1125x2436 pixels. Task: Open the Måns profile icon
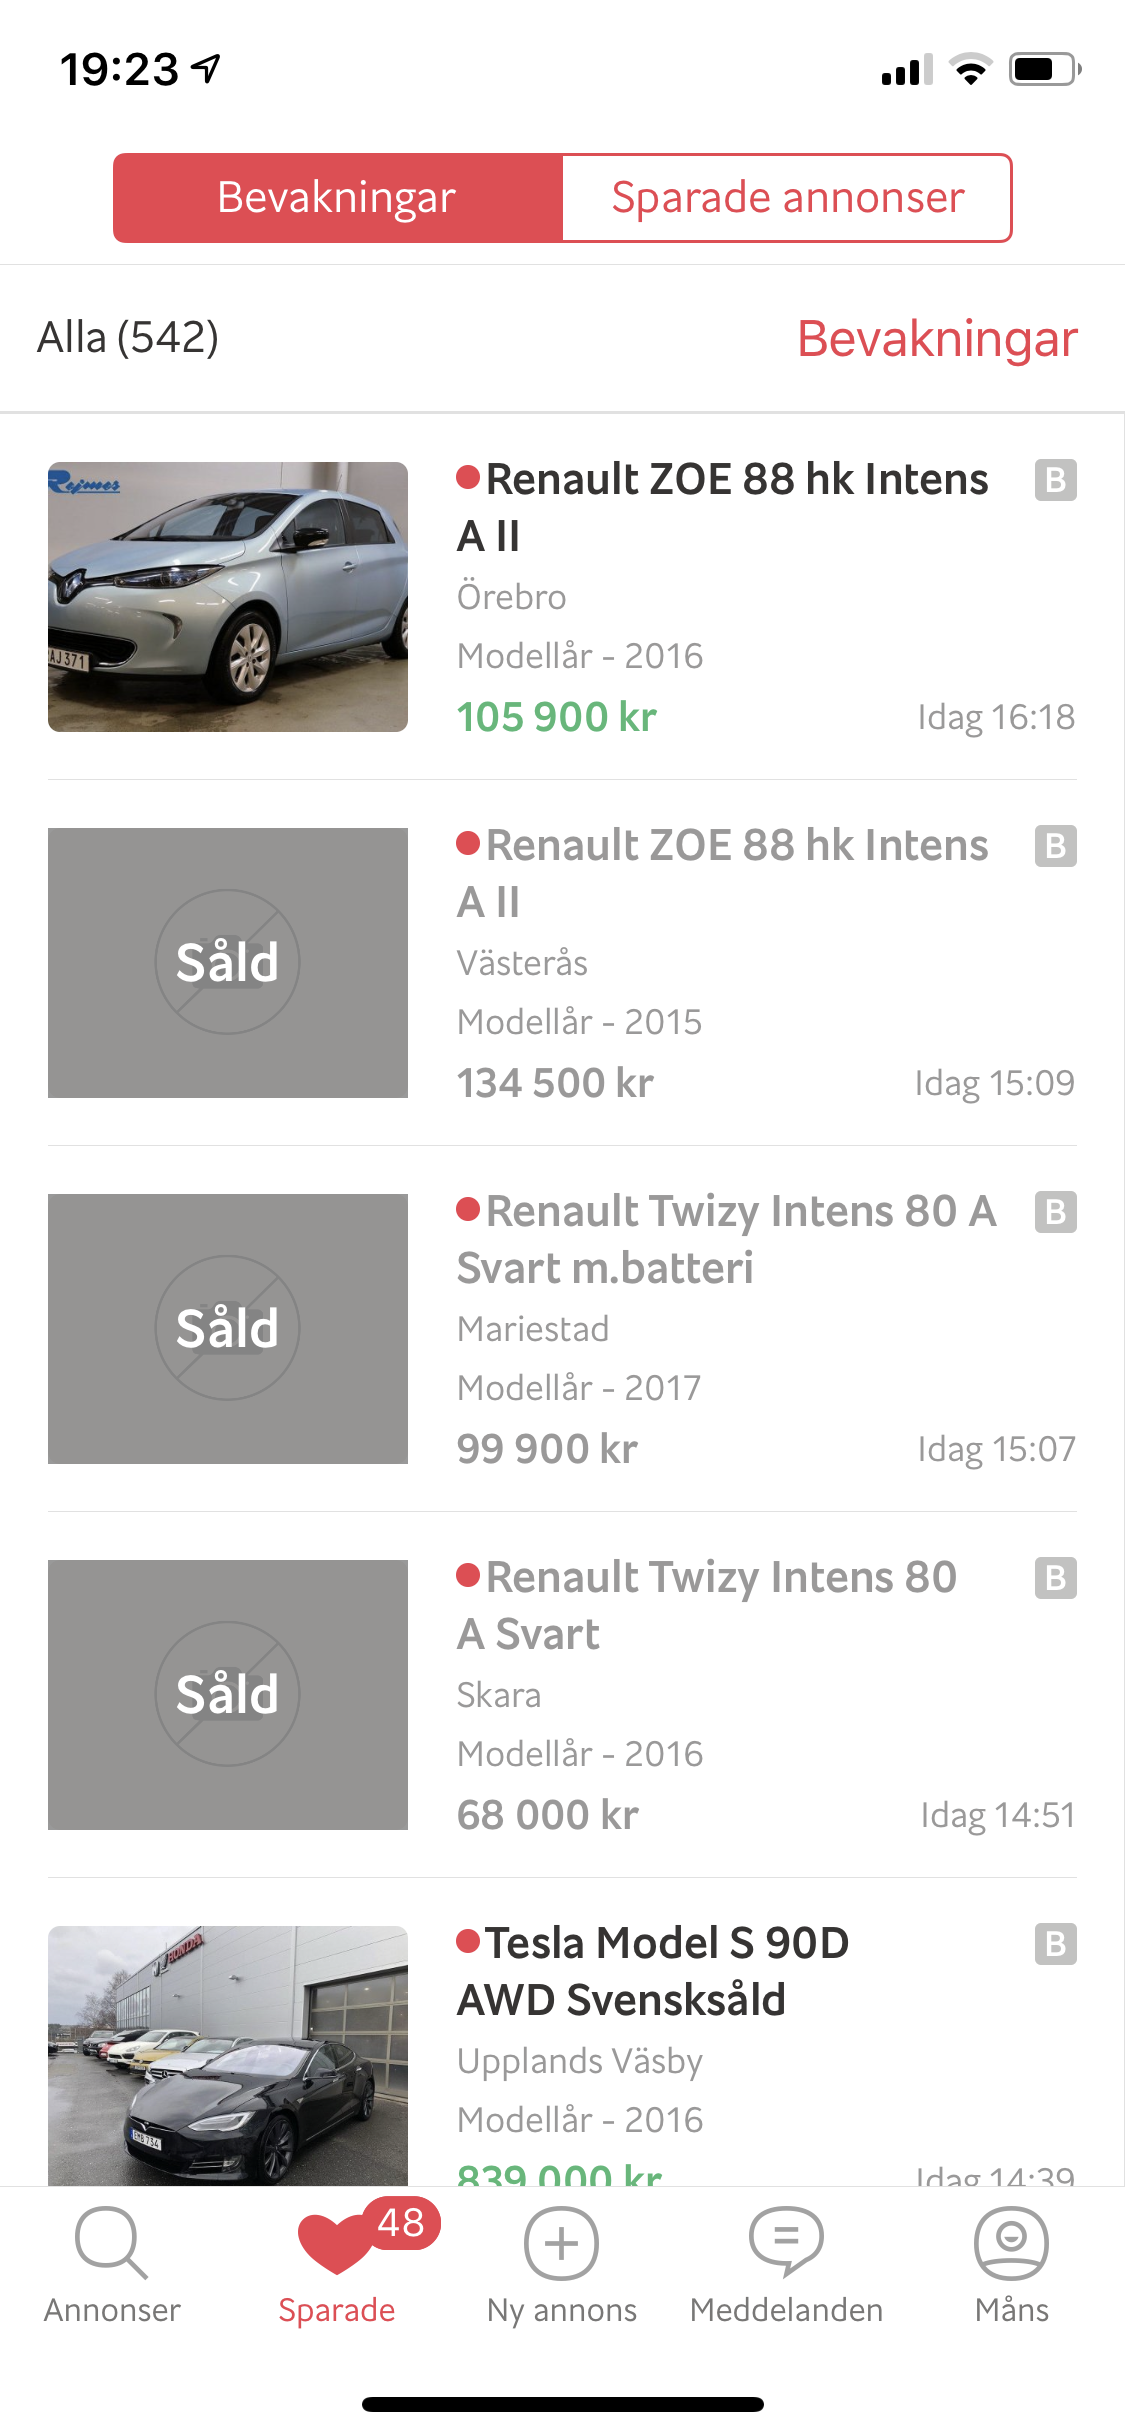coord(1012,2243)
